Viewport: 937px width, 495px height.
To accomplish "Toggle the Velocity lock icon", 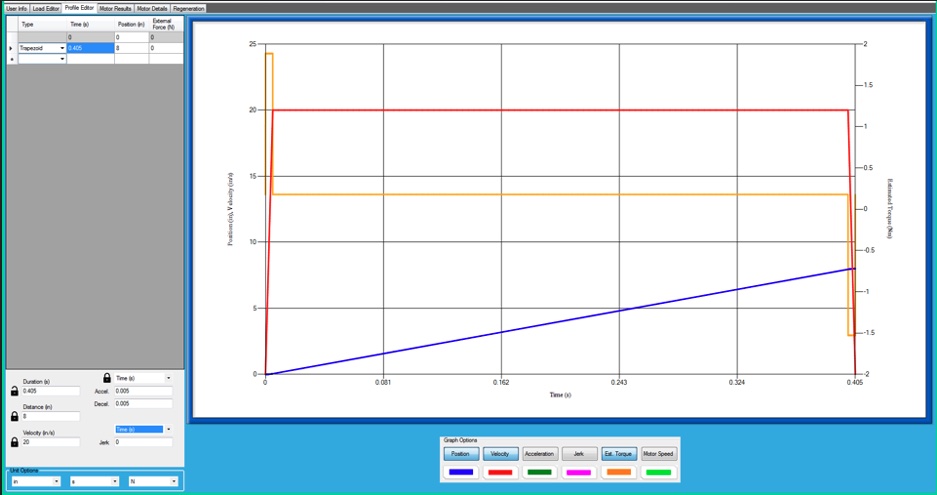I will click(14, 442).
